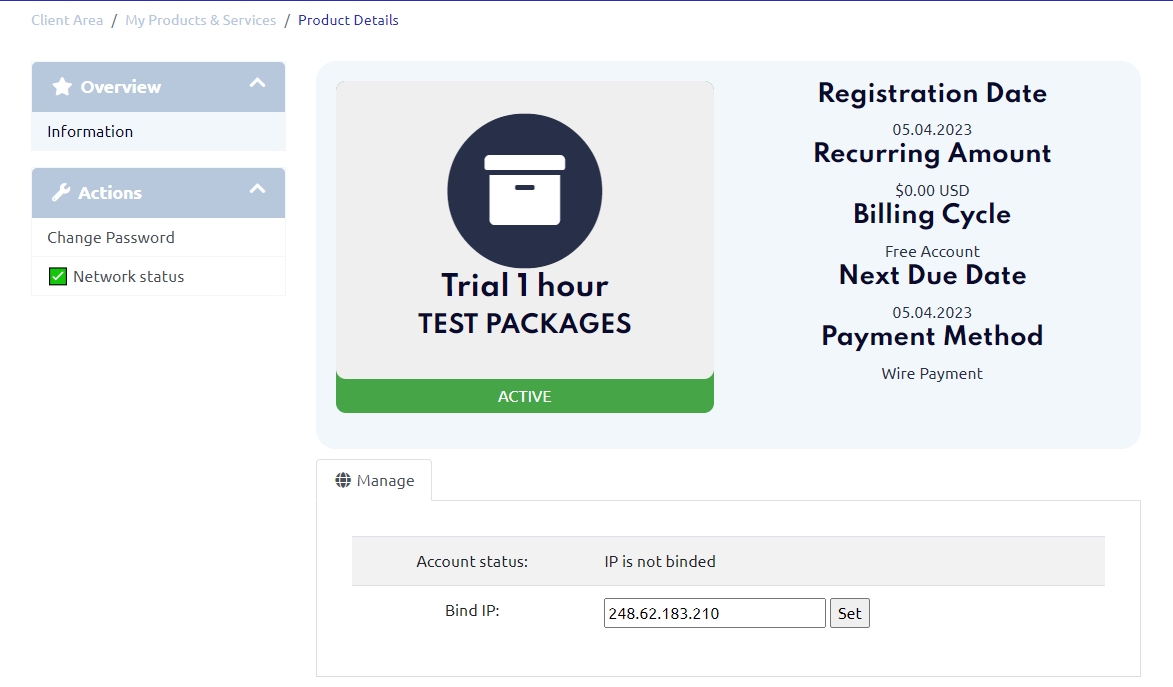Go to Client Area breadcrumb
This screenshot has width=1173, height=687.
coord(67,20)
